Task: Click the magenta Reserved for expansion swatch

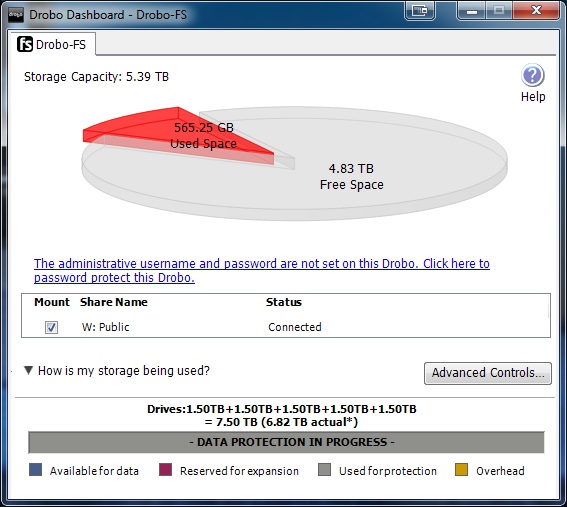Action: click(165, 470)
